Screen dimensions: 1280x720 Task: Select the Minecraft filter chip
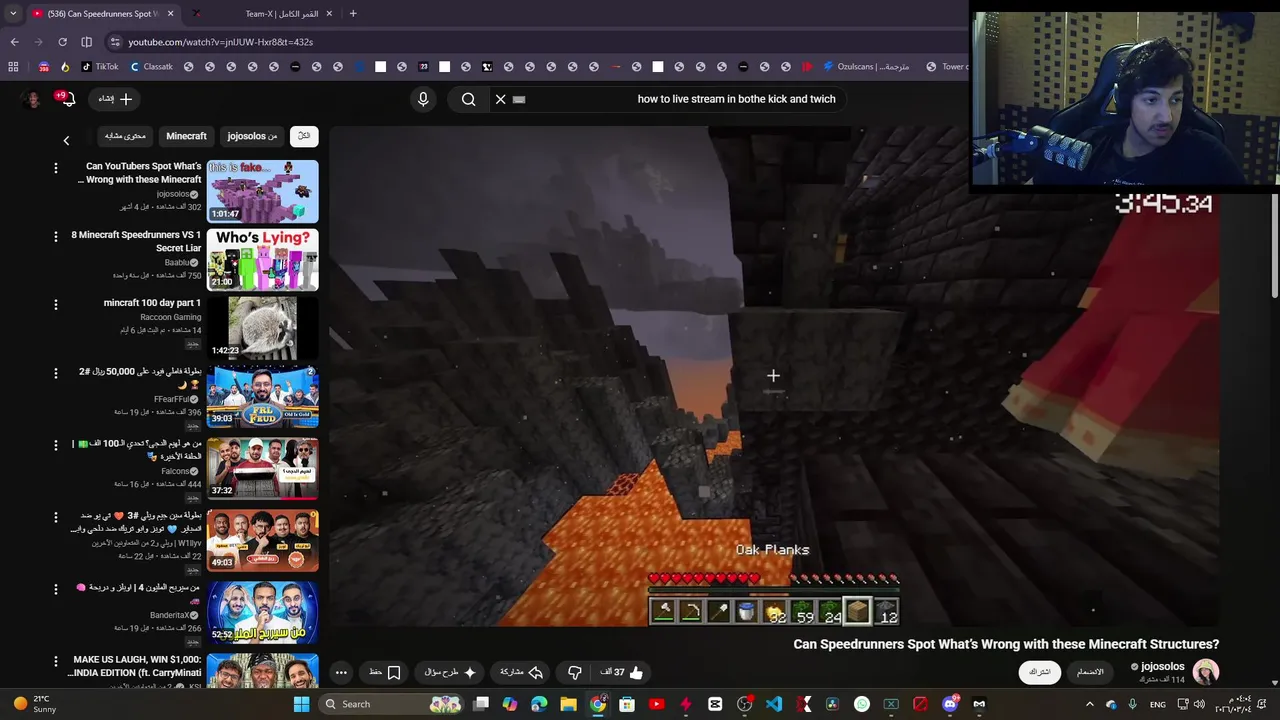click(186, 136)
